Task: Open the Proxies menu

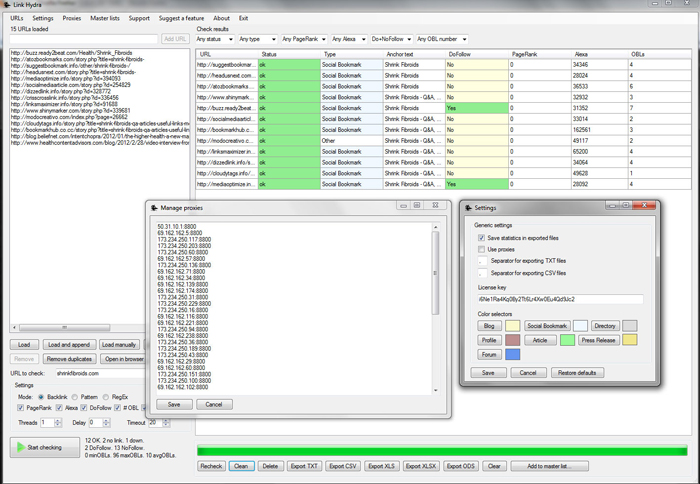Action: [x=72, y=18]
